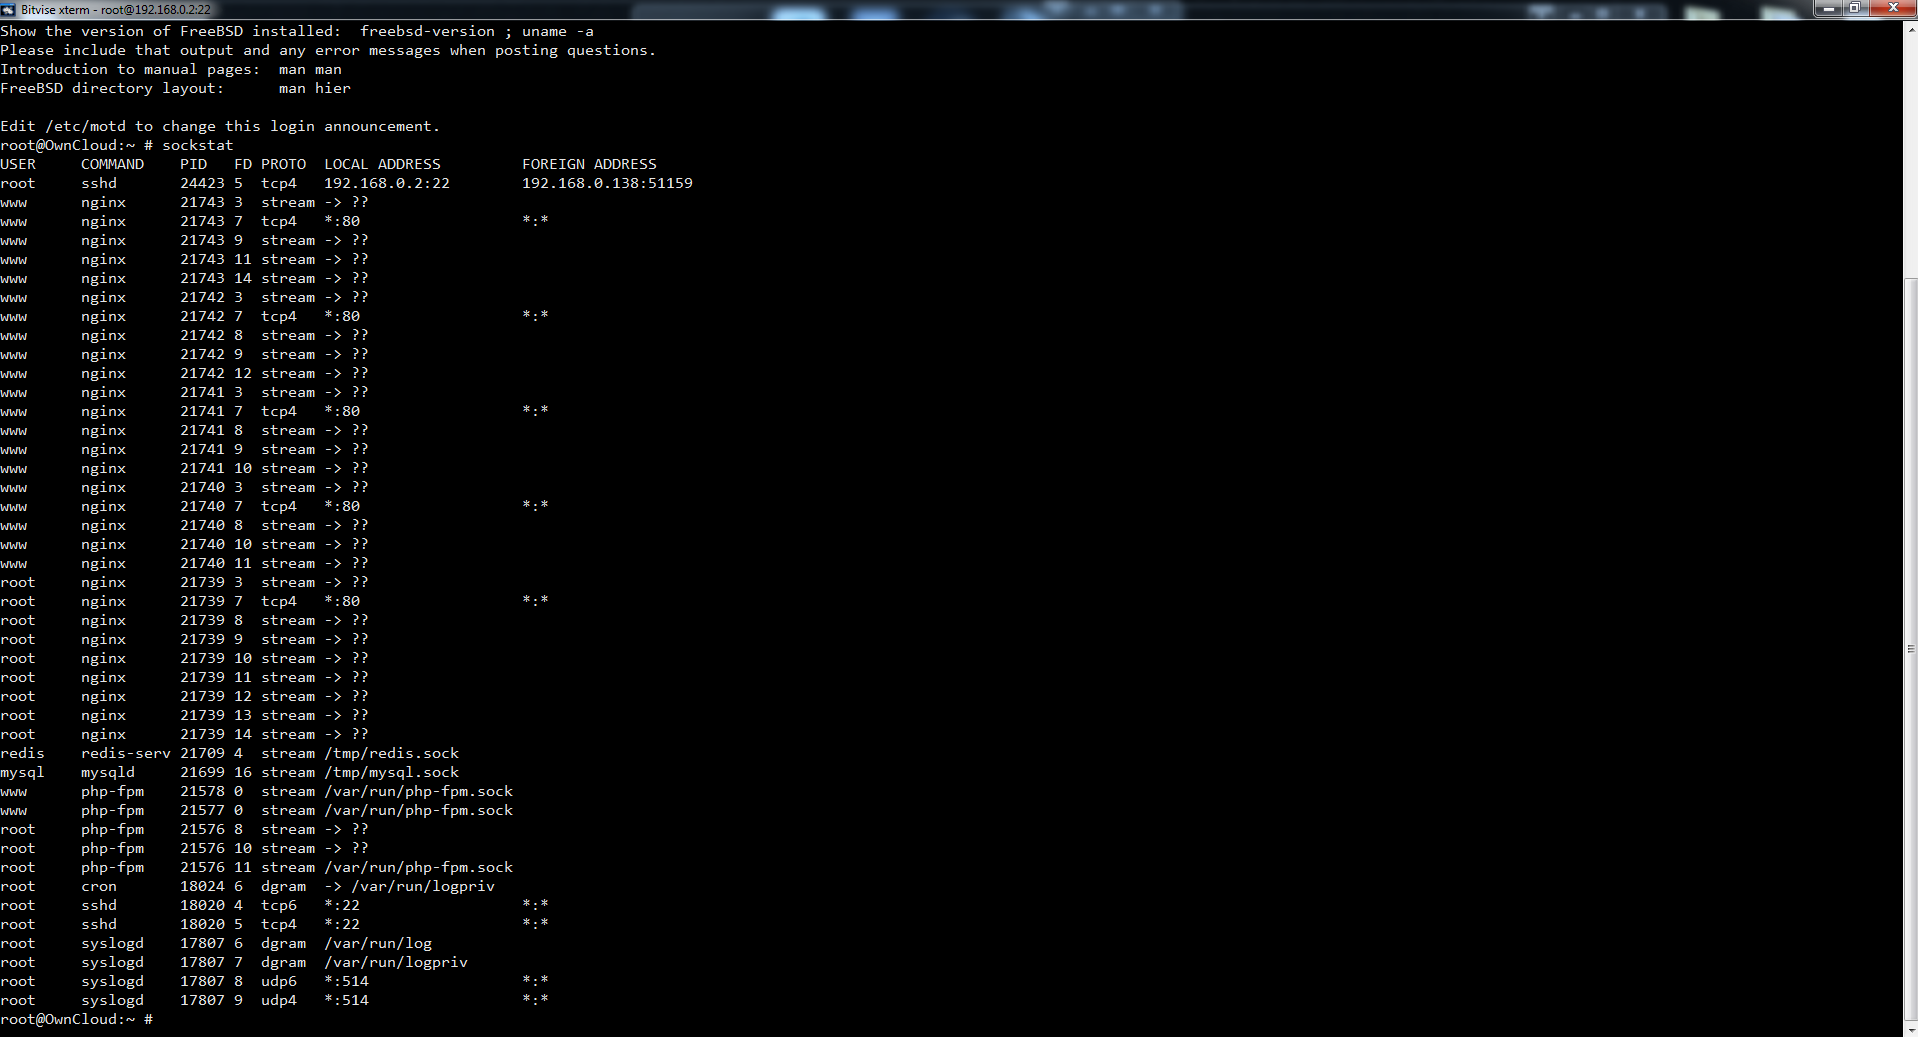Click the typed sockstat command text
The width and height of the screenshot is (1918, 1037).
tap(197, 145)
